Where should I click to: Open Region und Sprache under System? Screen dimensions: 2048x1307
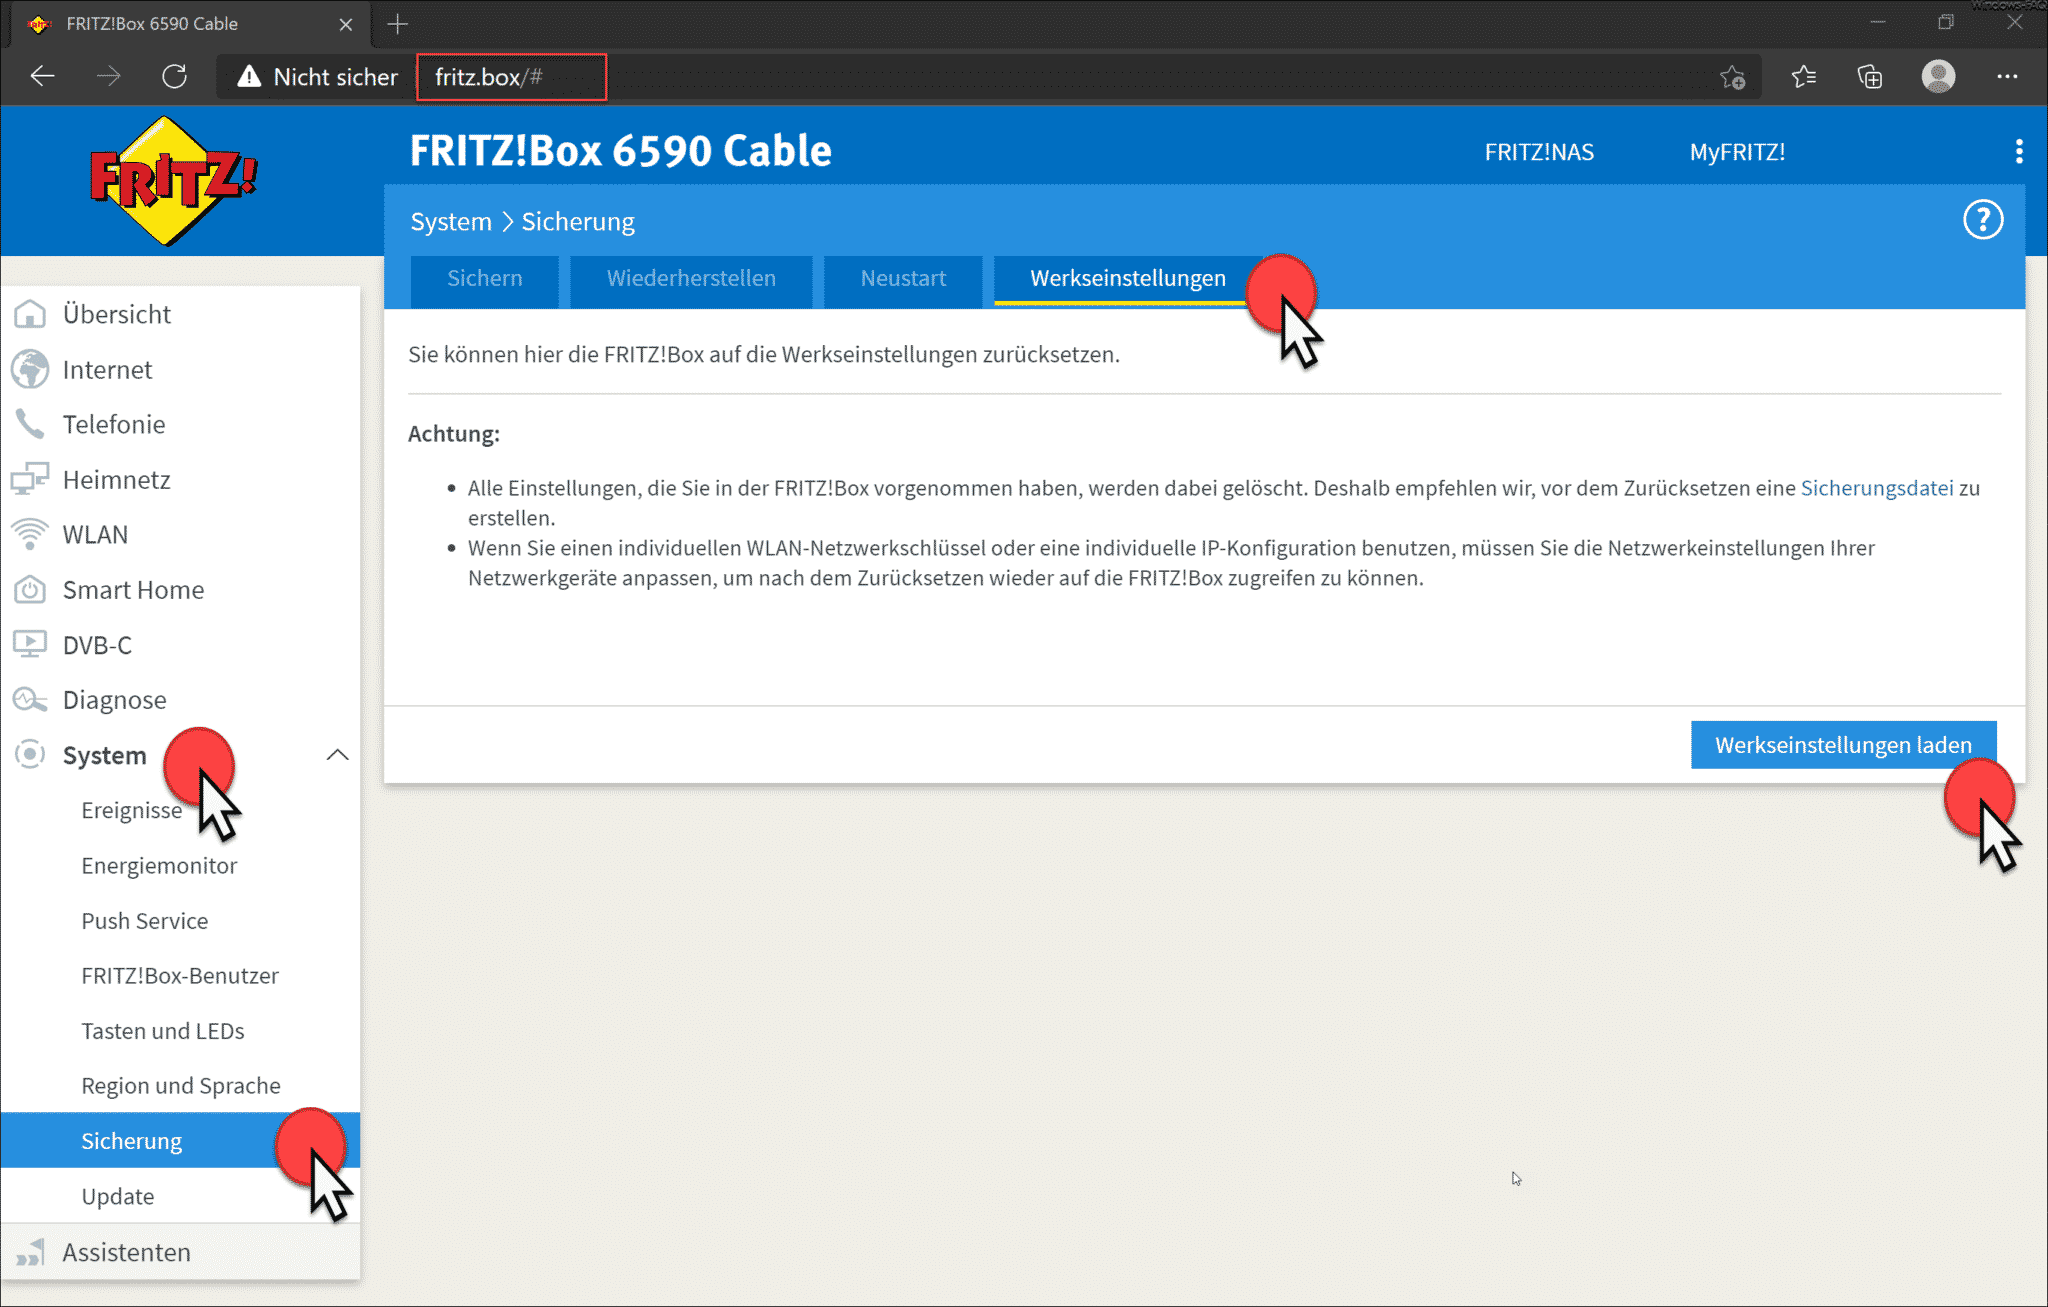click(x=180, y=1085)
